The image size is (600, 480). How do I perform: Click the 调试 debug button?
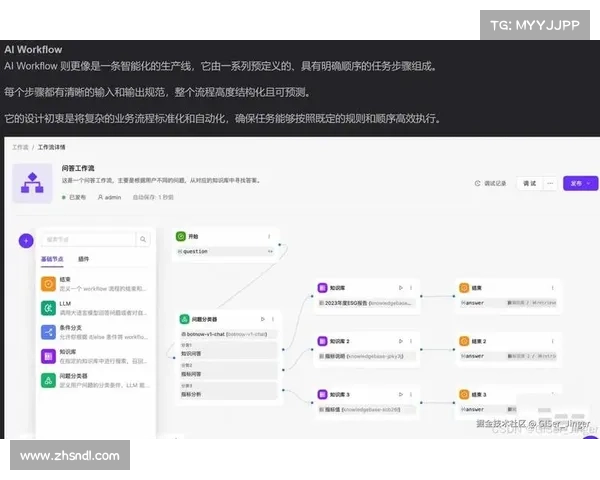click(530, 183)
